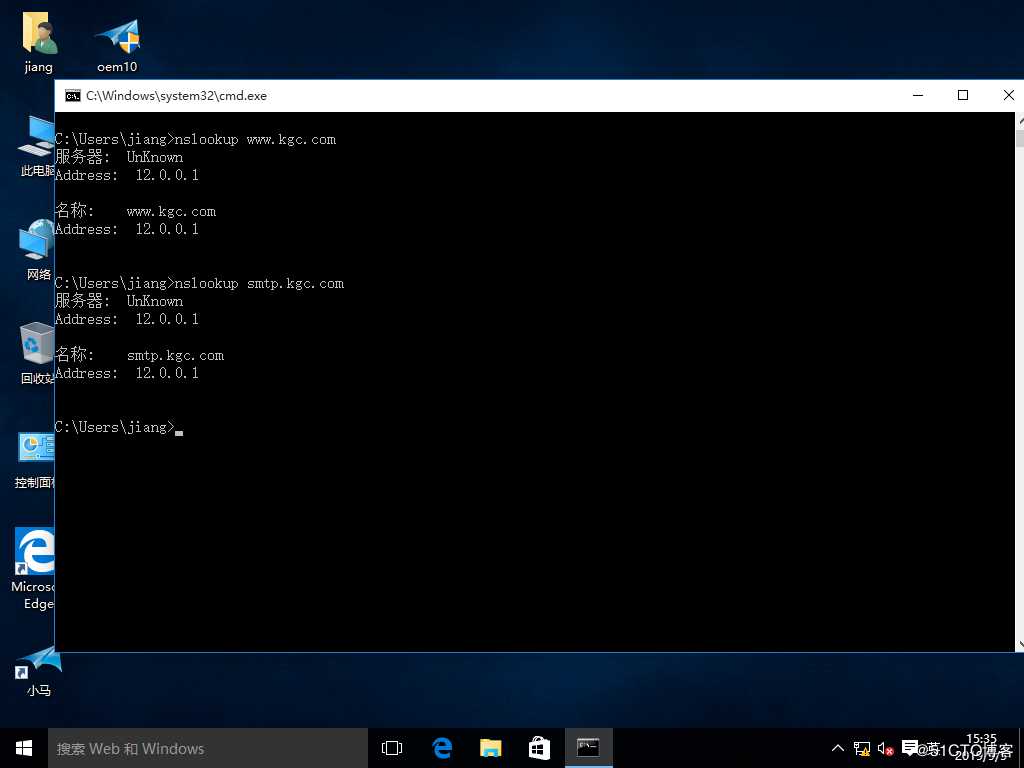The image size is (1024, 768).
Task: Open Task View from the taskbar
Action: pos(392,748)
